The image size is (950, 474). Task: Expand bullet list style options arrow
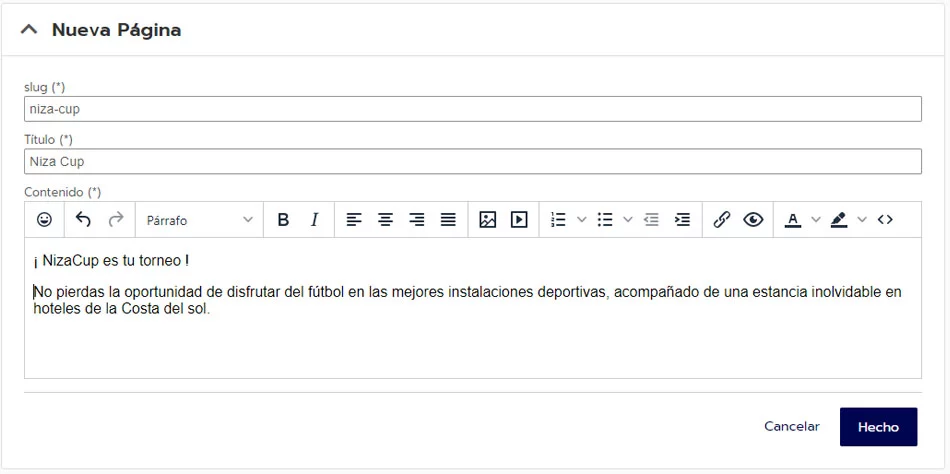point(628,220)
